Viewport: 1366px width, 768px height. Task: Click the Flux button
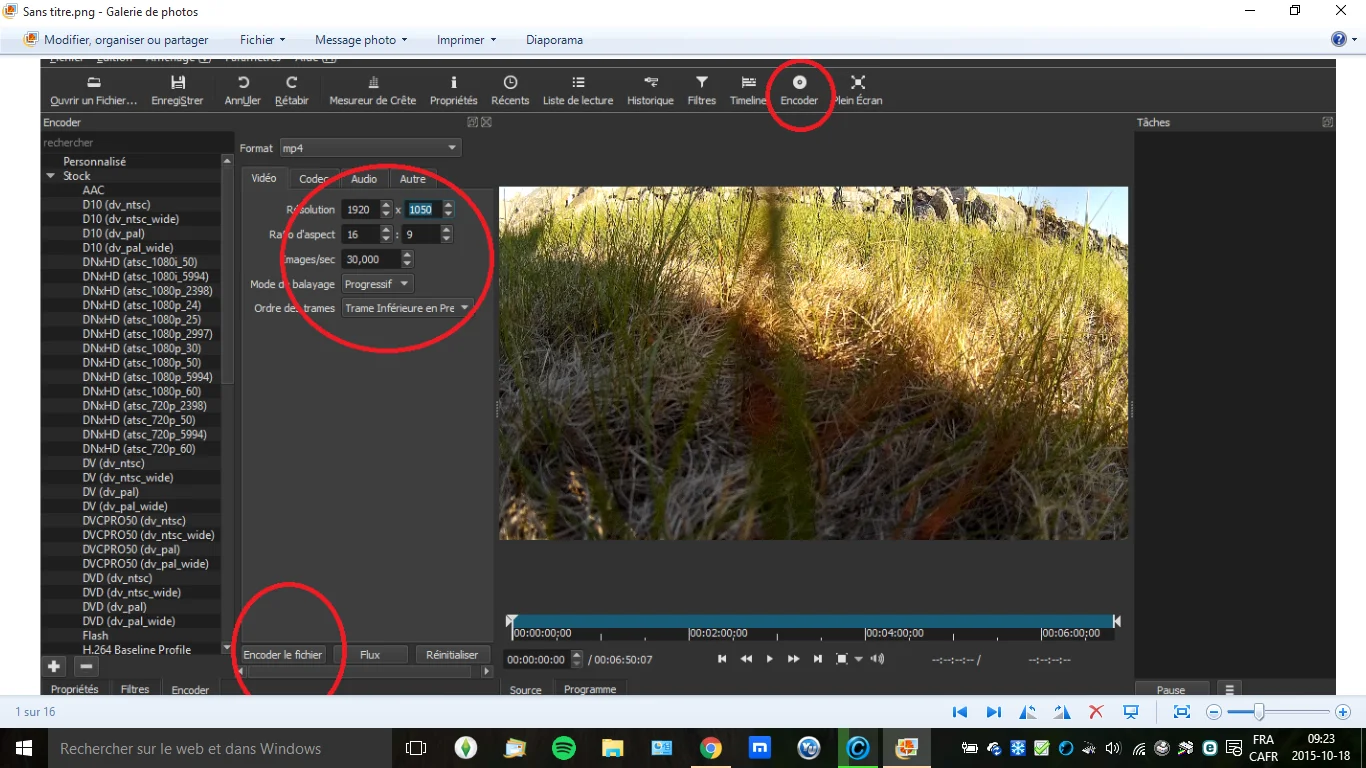[x=370, y=655]
